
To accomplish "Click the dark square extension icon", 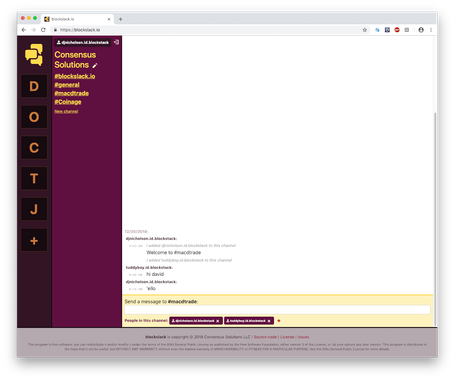I will (387, 30).
